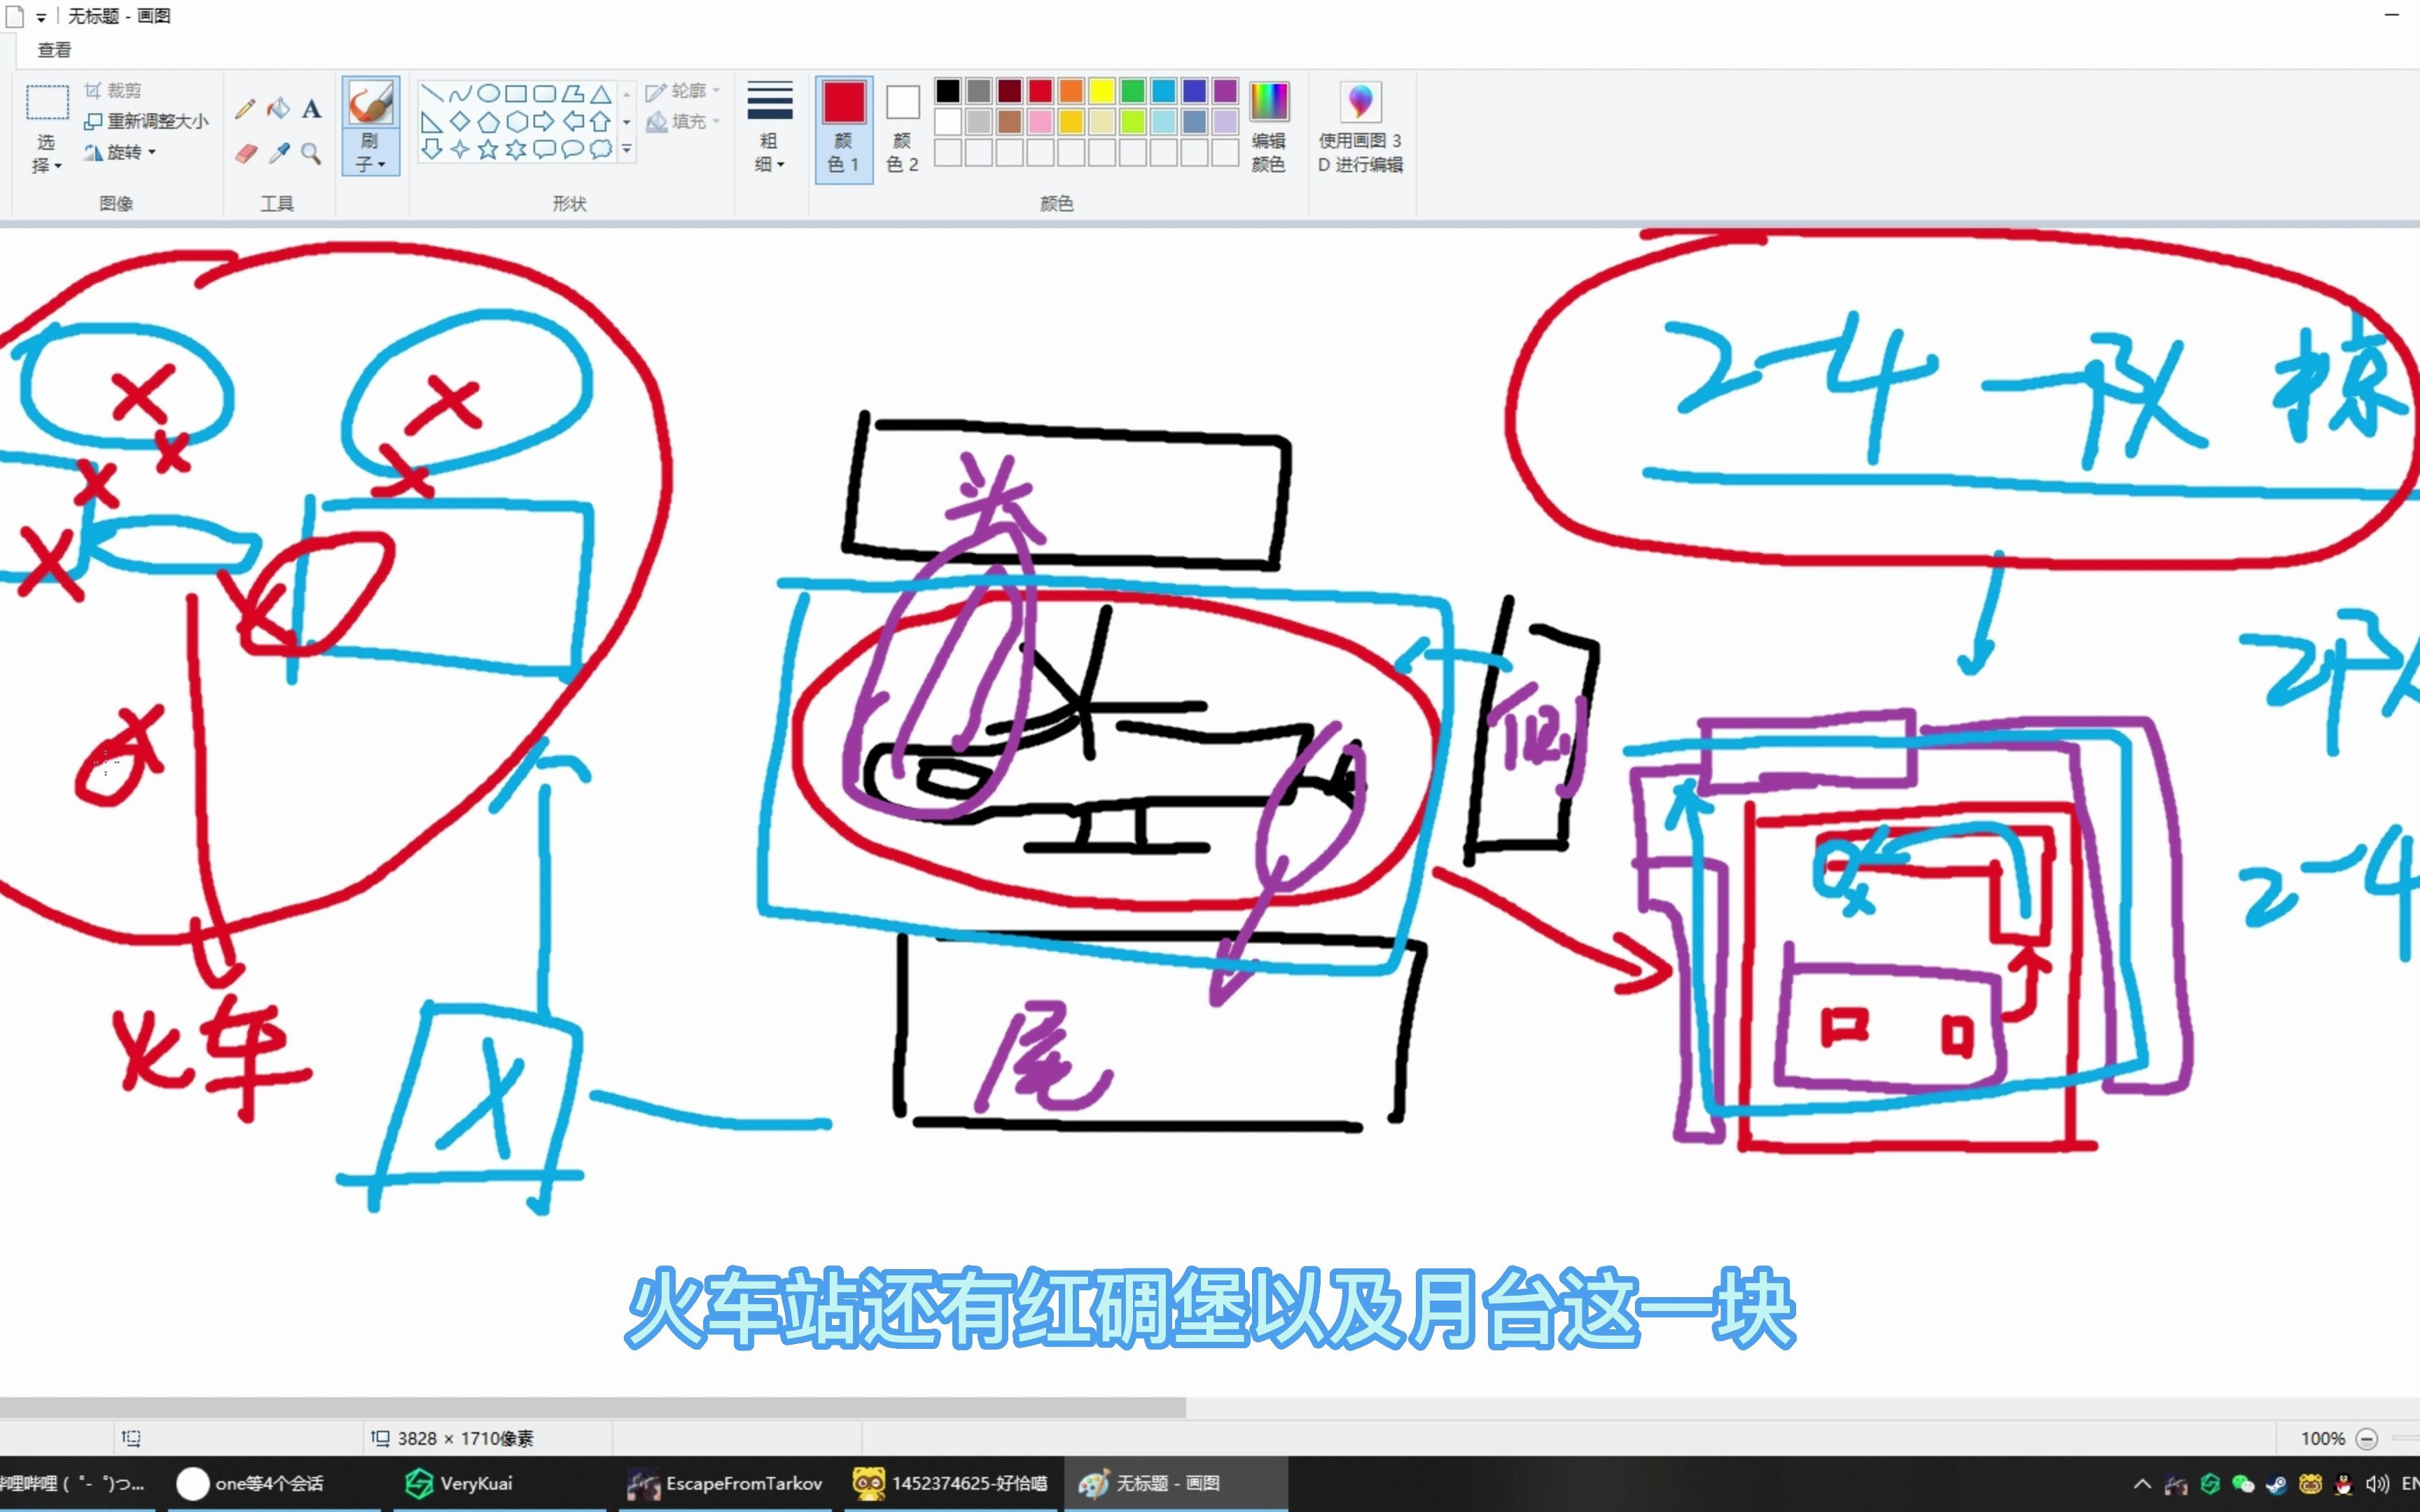Pick the pink color swatch
This screenshot has height=1512, width=2420.
(1040, 122)
